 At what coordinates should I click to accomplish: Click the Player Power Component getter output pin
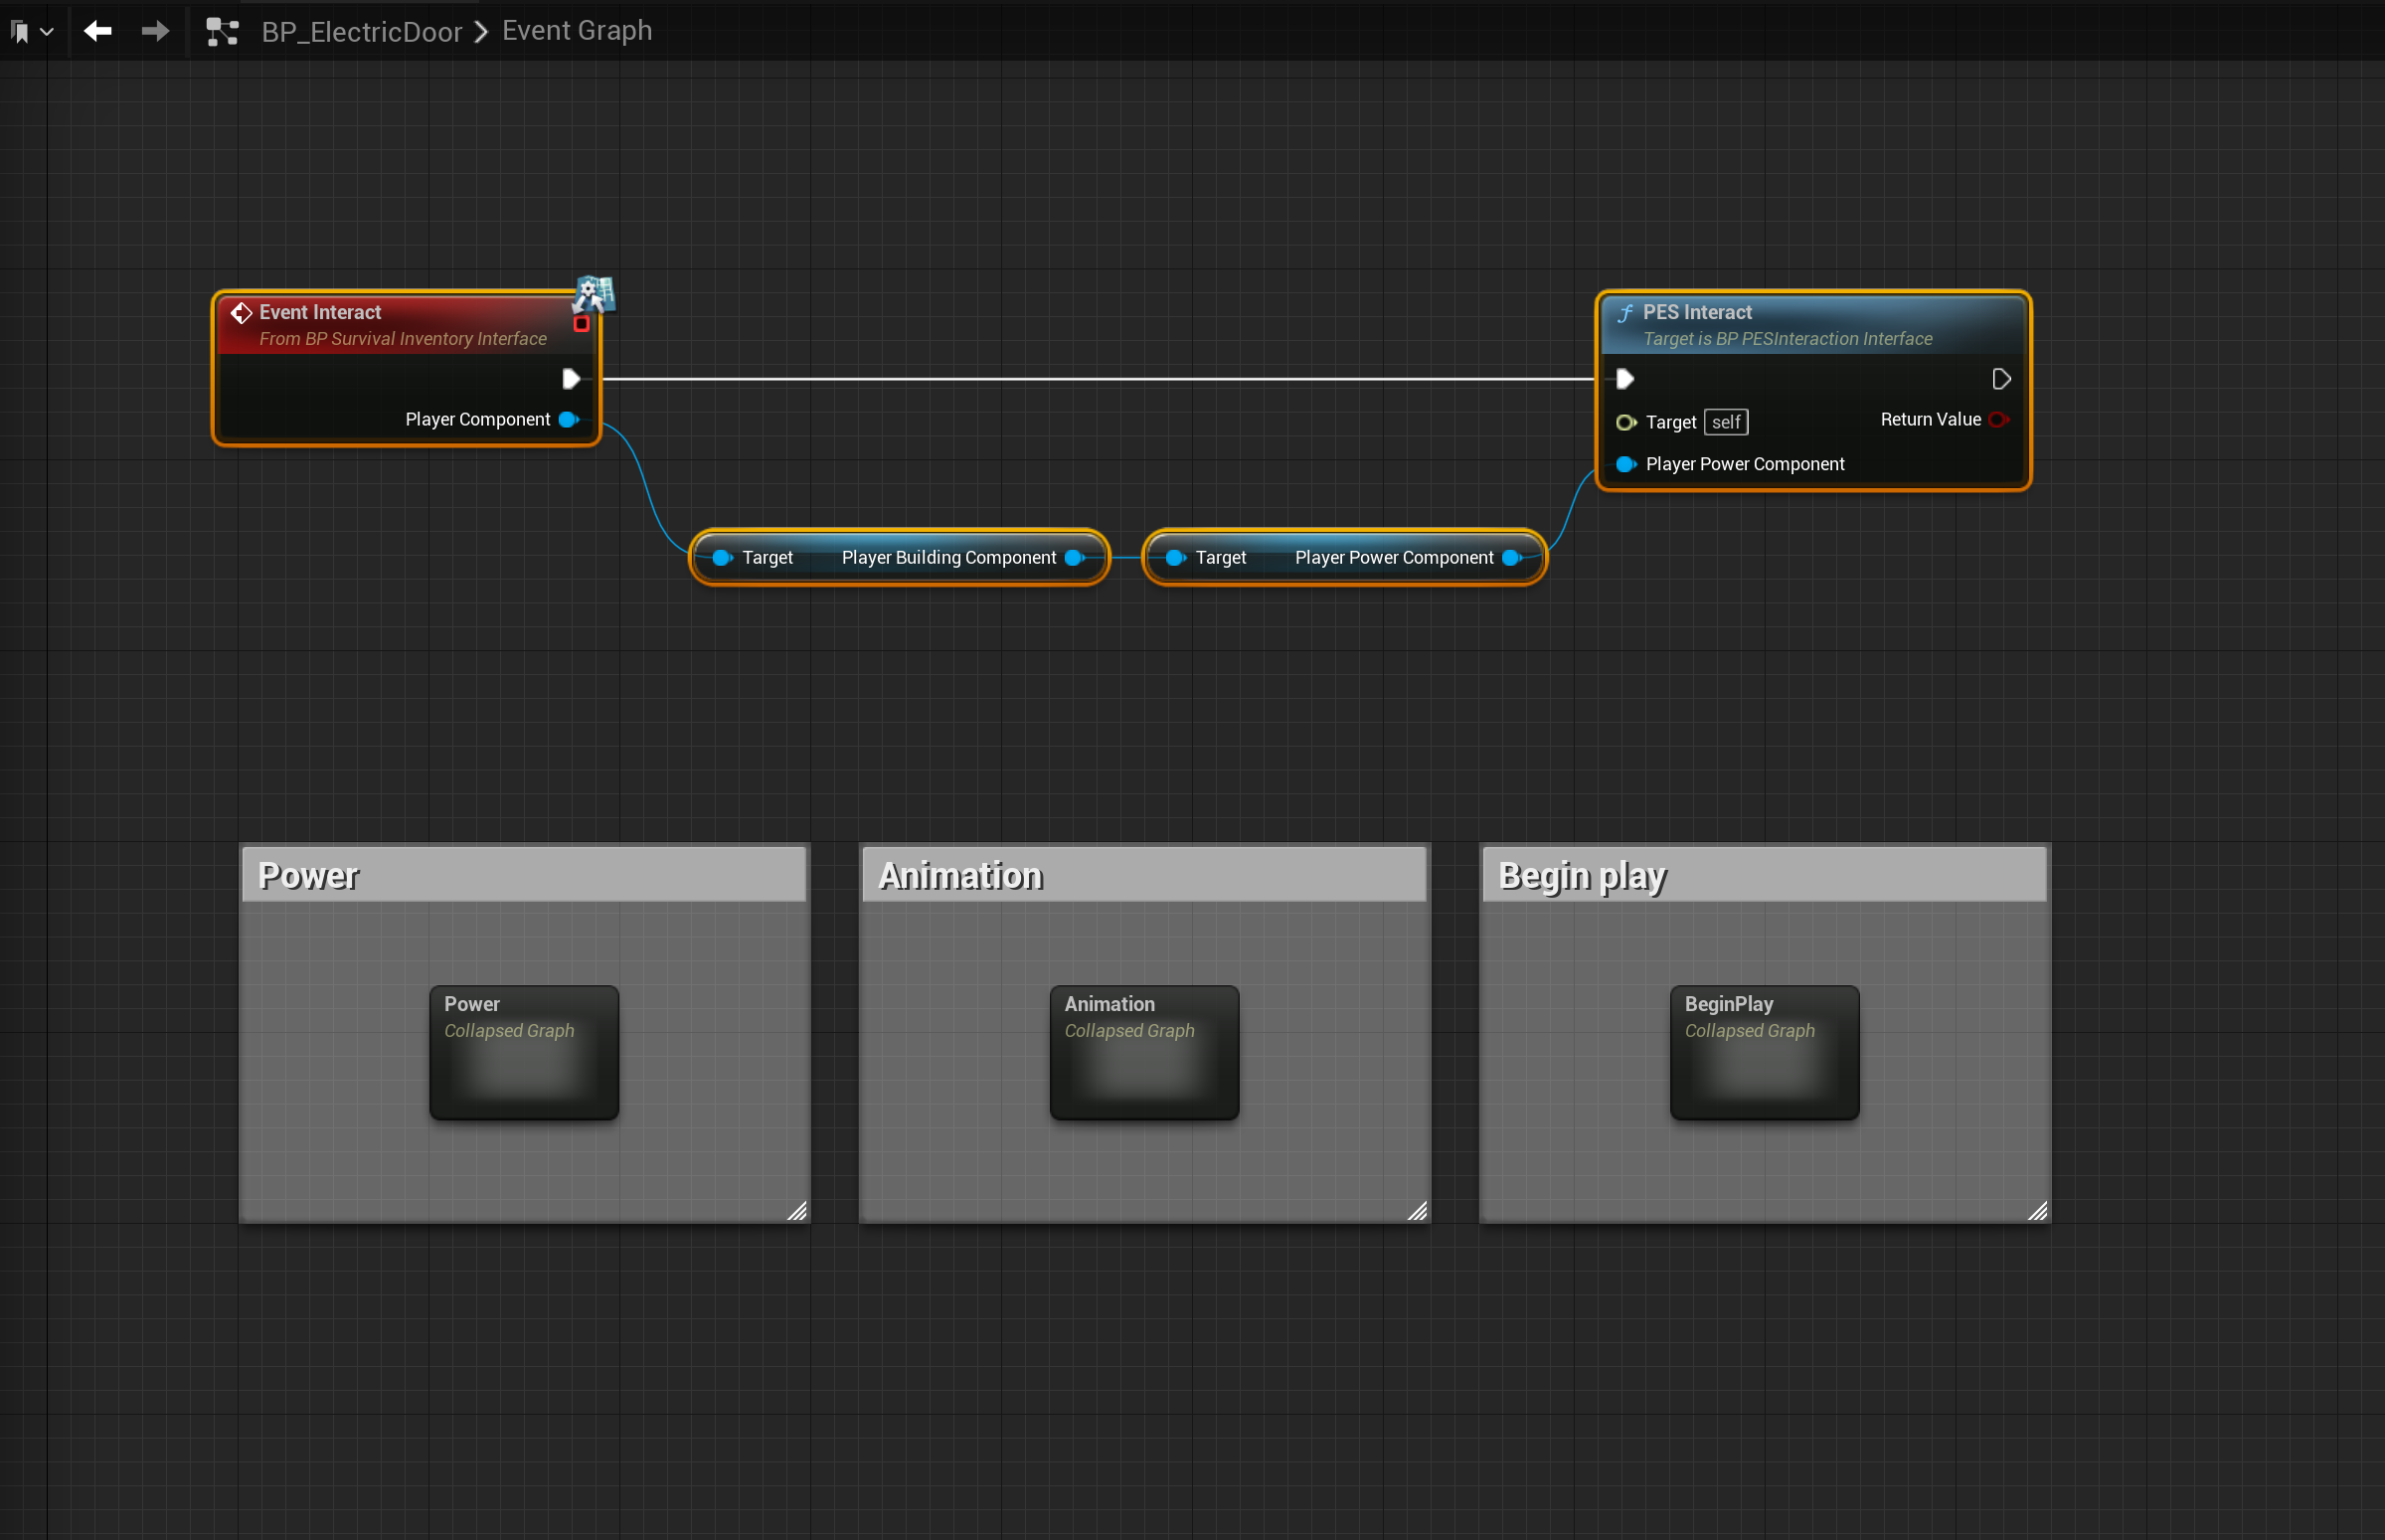[x=1512, y=557]
